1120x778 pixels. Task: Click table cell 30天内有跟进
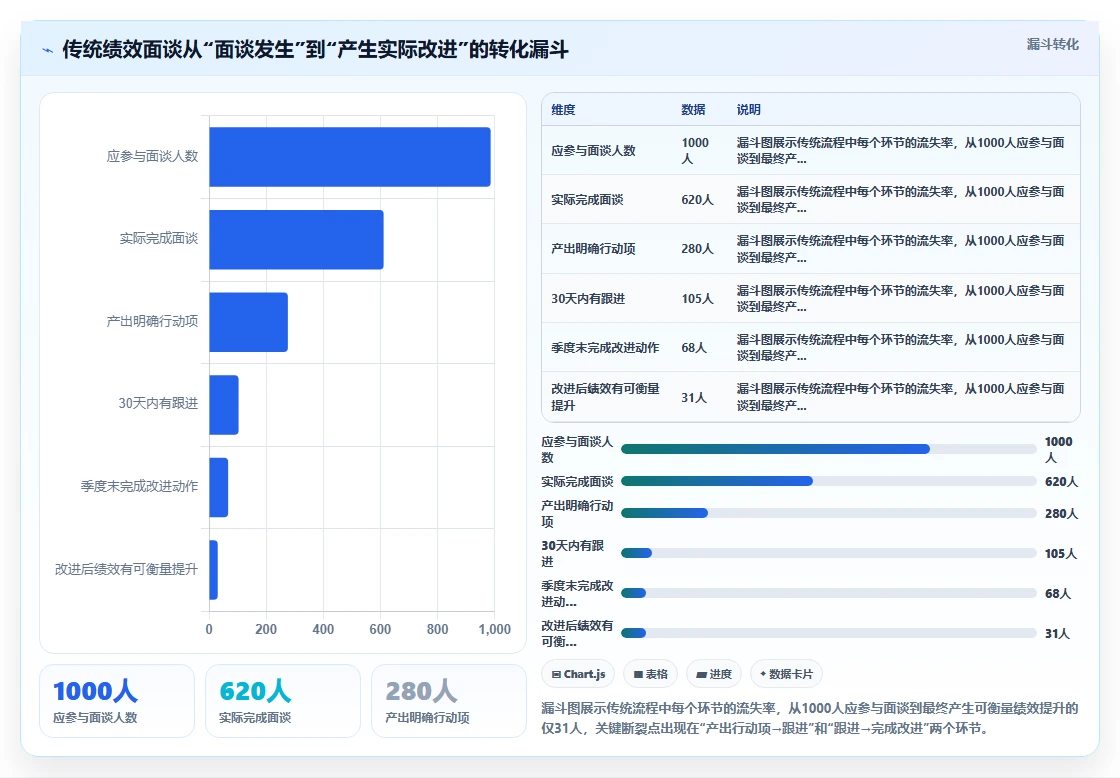tap(588, 299)
